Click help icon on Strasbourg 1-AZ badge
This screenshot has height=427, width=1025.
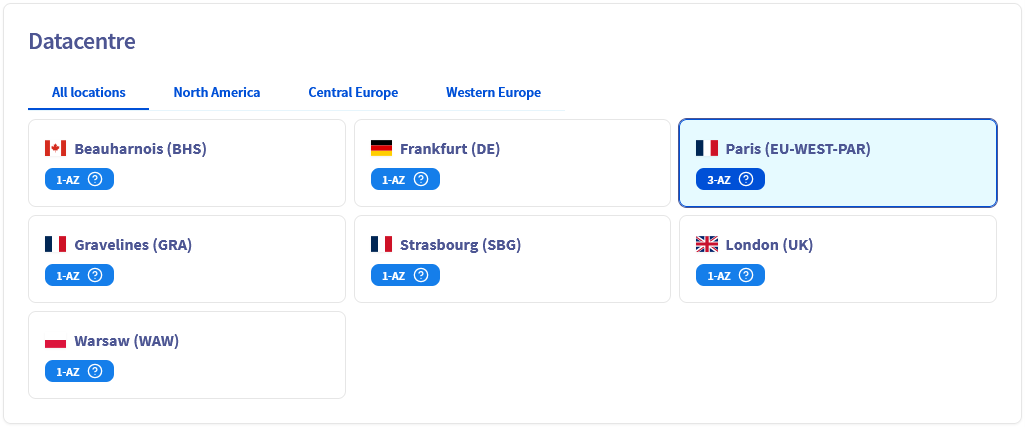421,276
